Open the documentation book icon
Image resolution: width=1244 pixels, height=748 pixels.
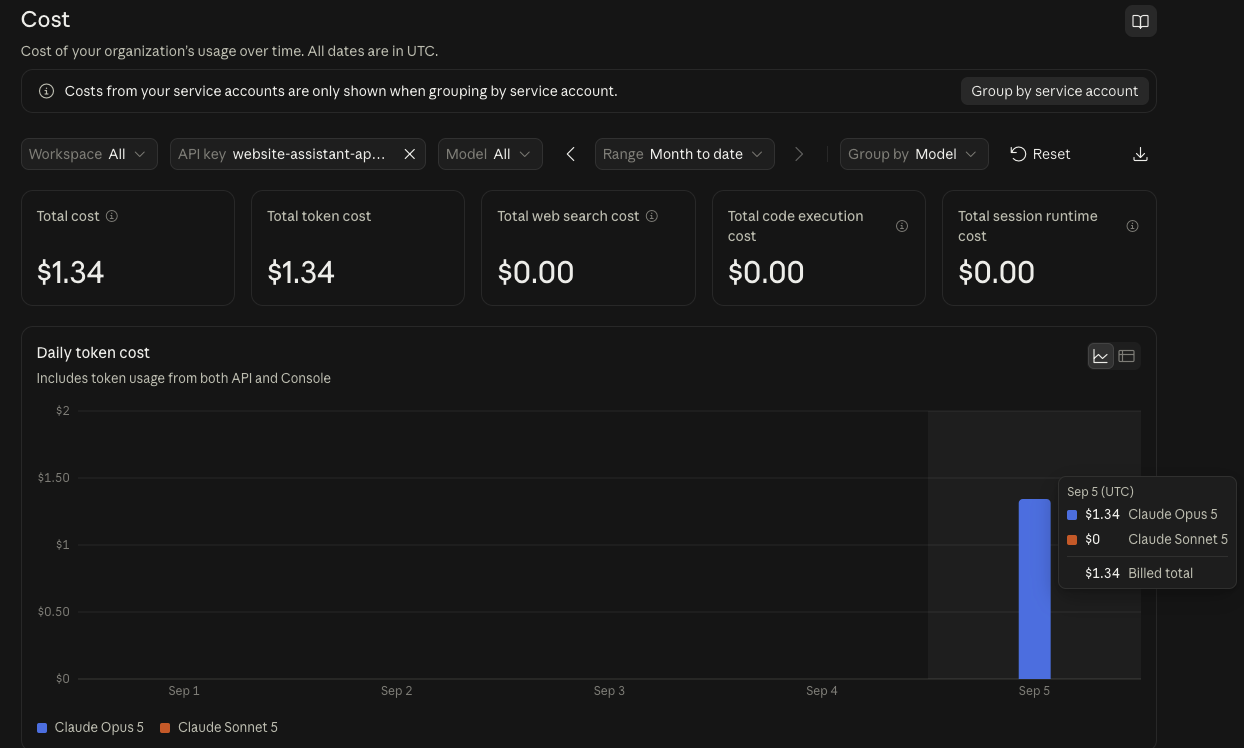1140,21
